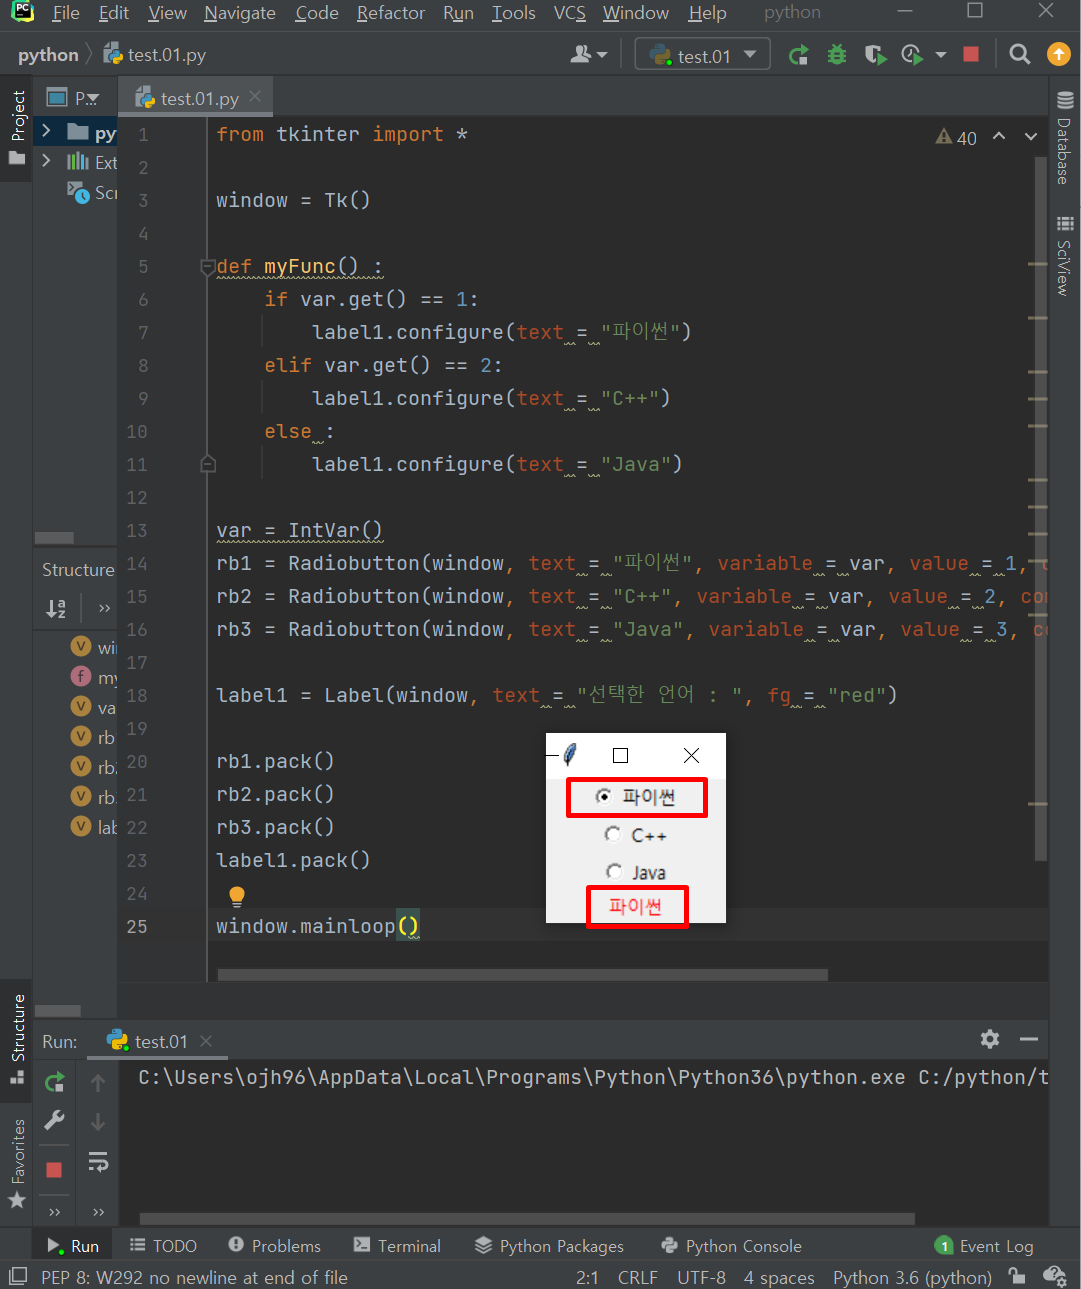
Task: Click the lock icon in status bar
Action: point(1017,1275)
